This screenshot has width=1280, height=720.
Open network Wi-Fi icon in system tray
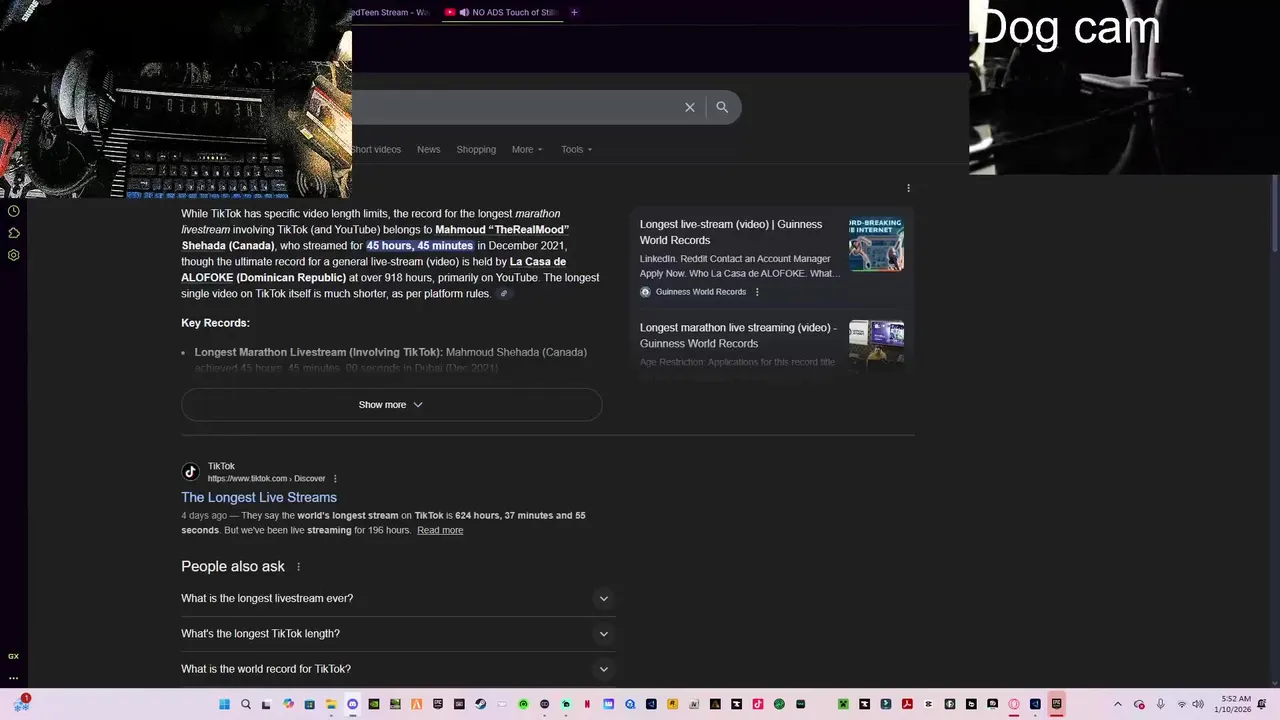(1181, 704)
